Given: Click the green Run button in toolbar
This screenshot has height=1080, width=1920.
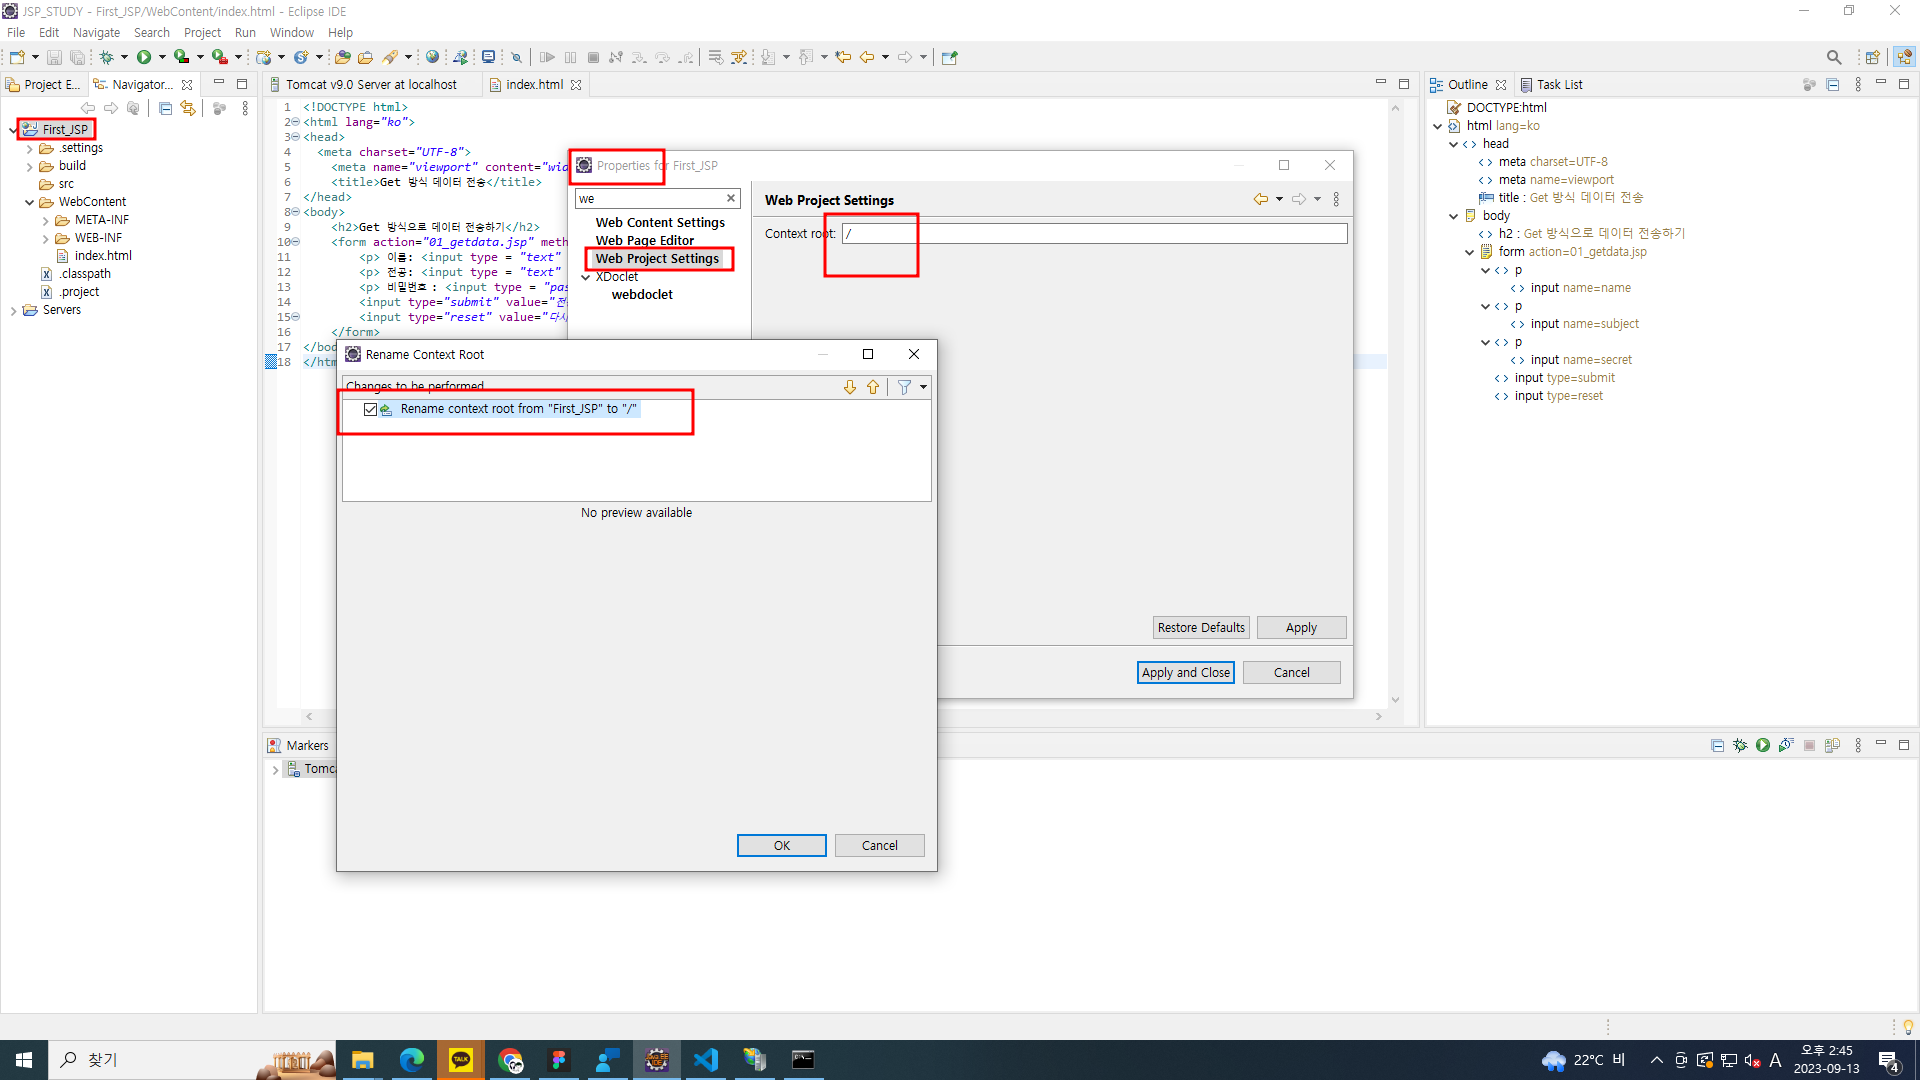Looking at the screenshot, I should 144,57.
